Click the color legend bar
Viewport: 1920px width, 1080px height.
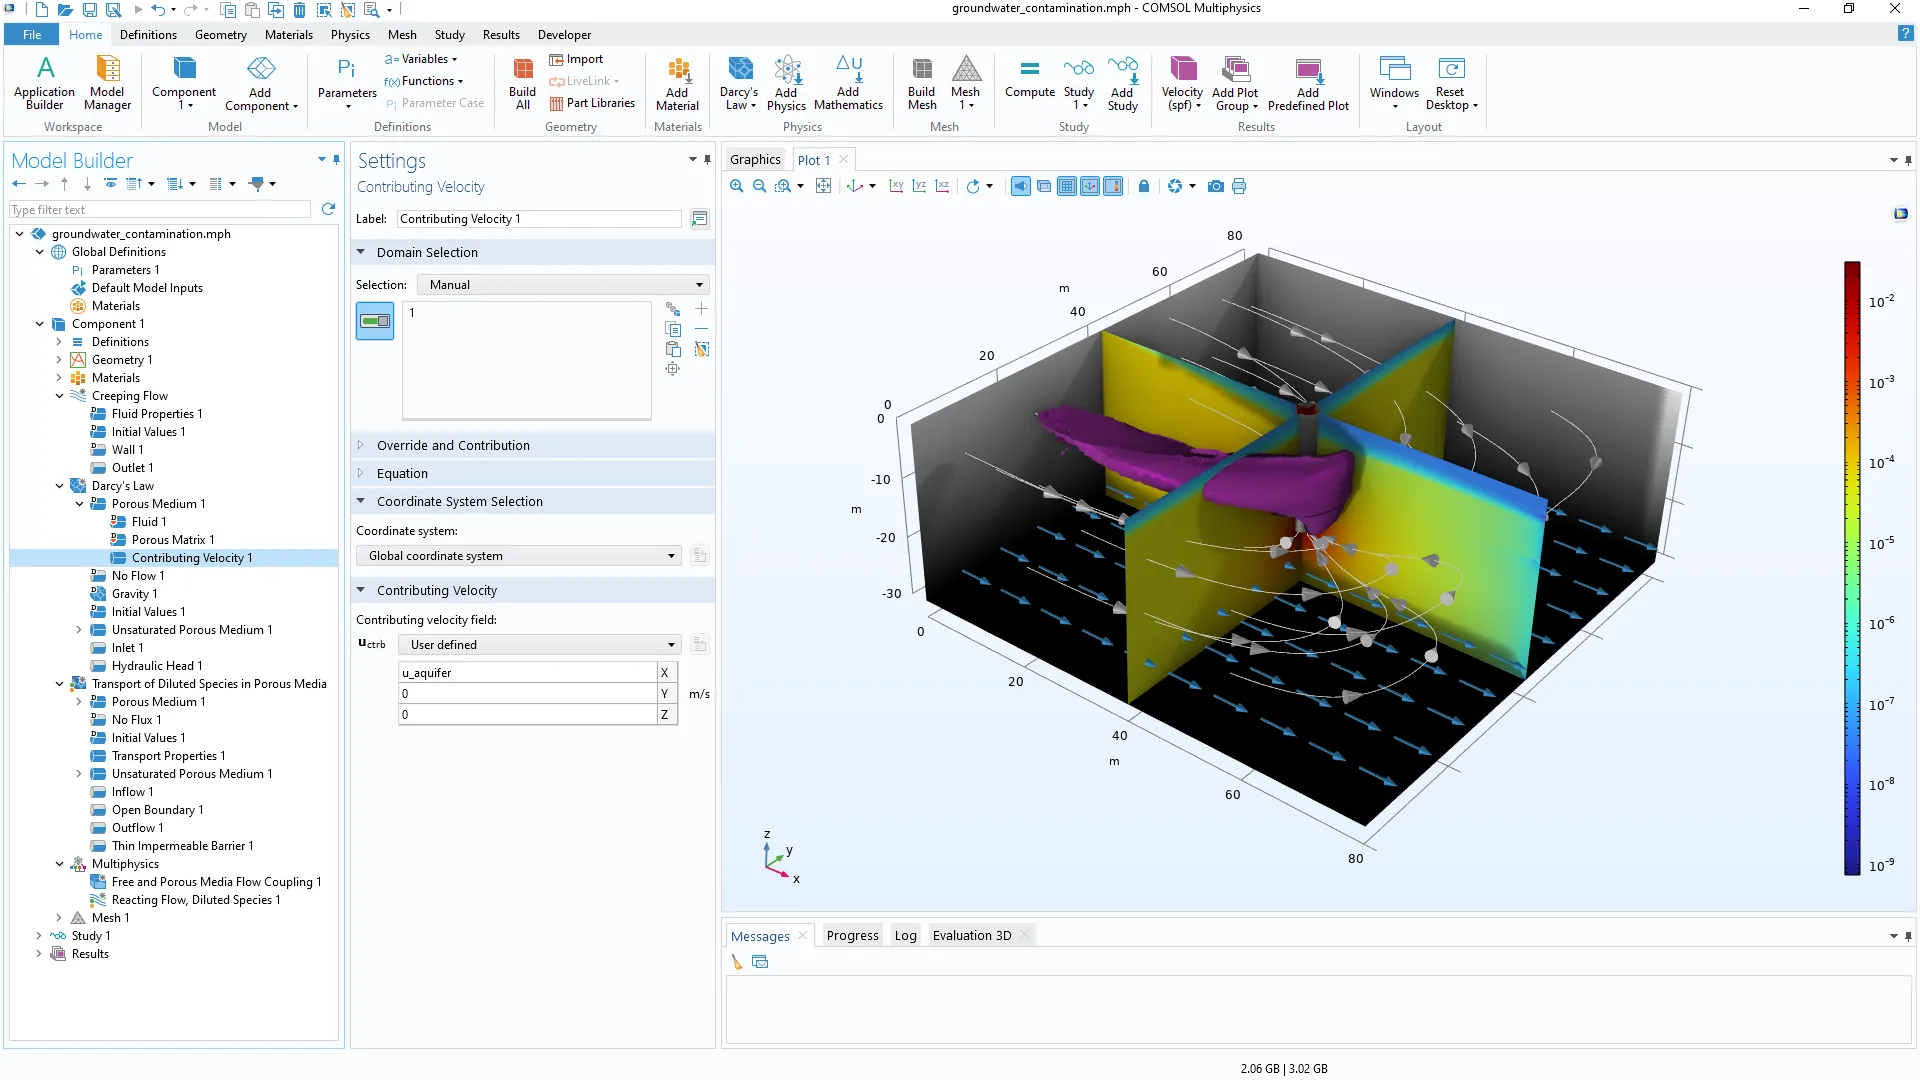pyautogui.click(x=1852, y=568)
